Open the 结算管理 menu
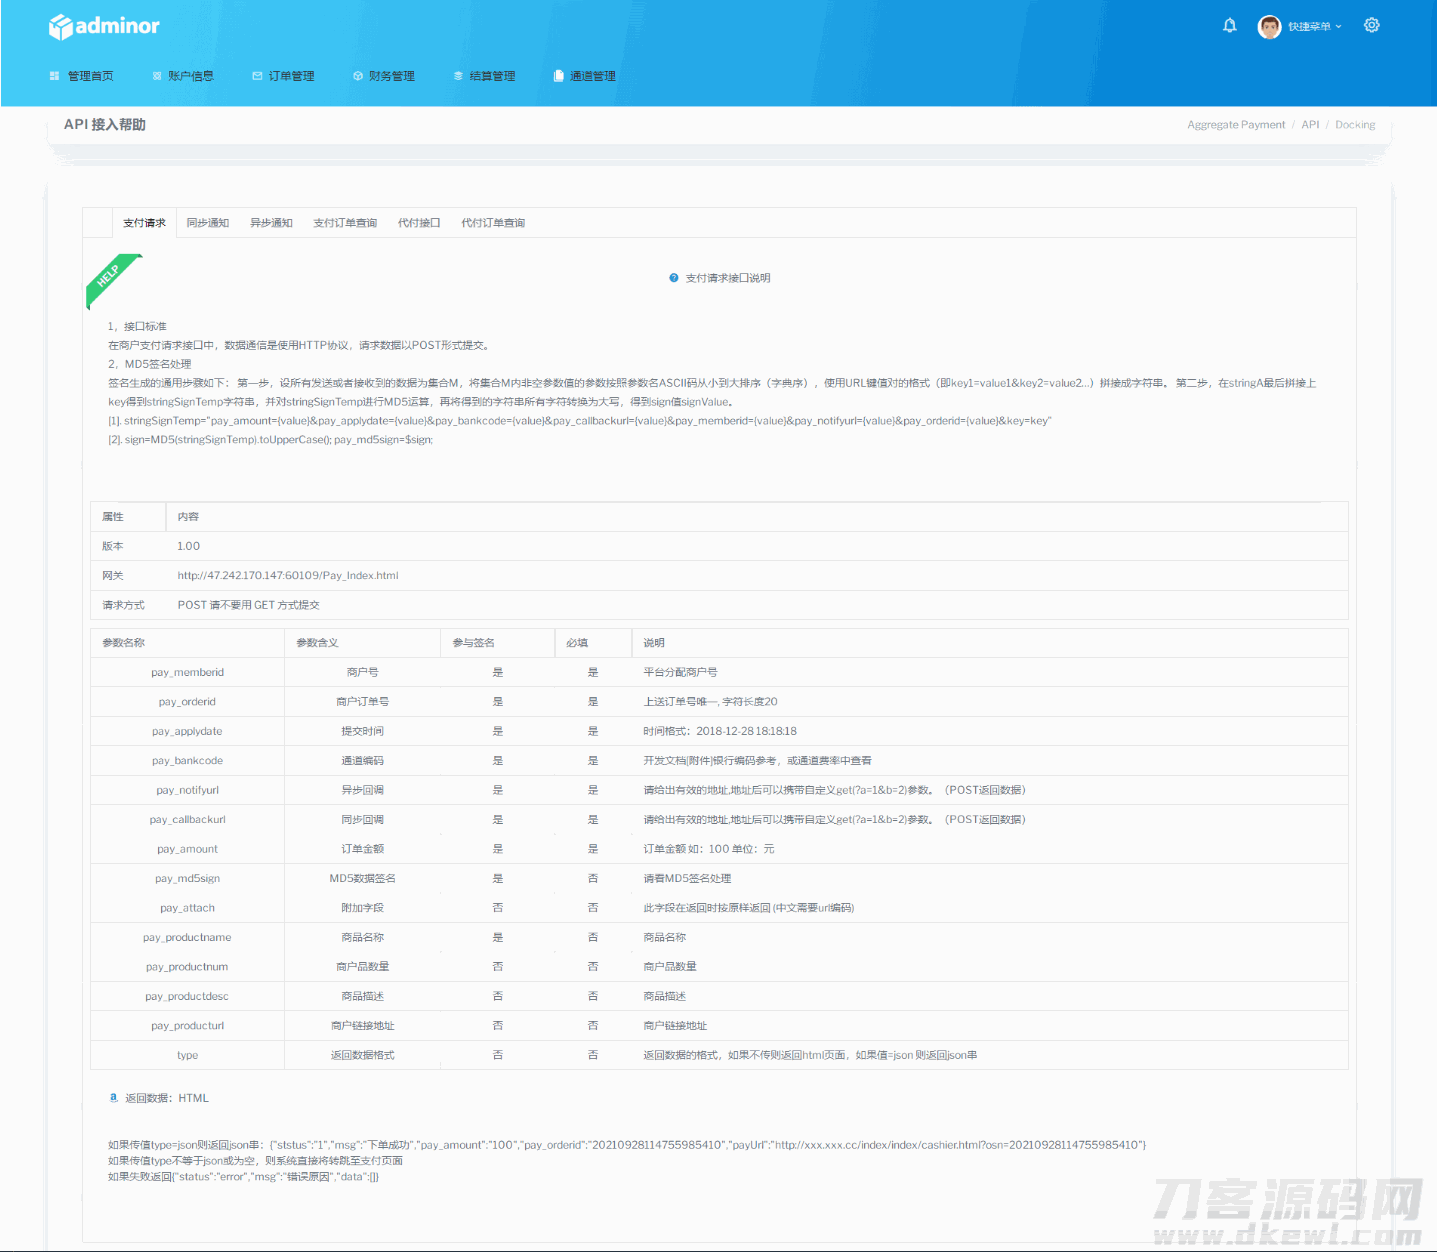The height and width of the screenshot is (1252, 1437). (x=485, y=76)
